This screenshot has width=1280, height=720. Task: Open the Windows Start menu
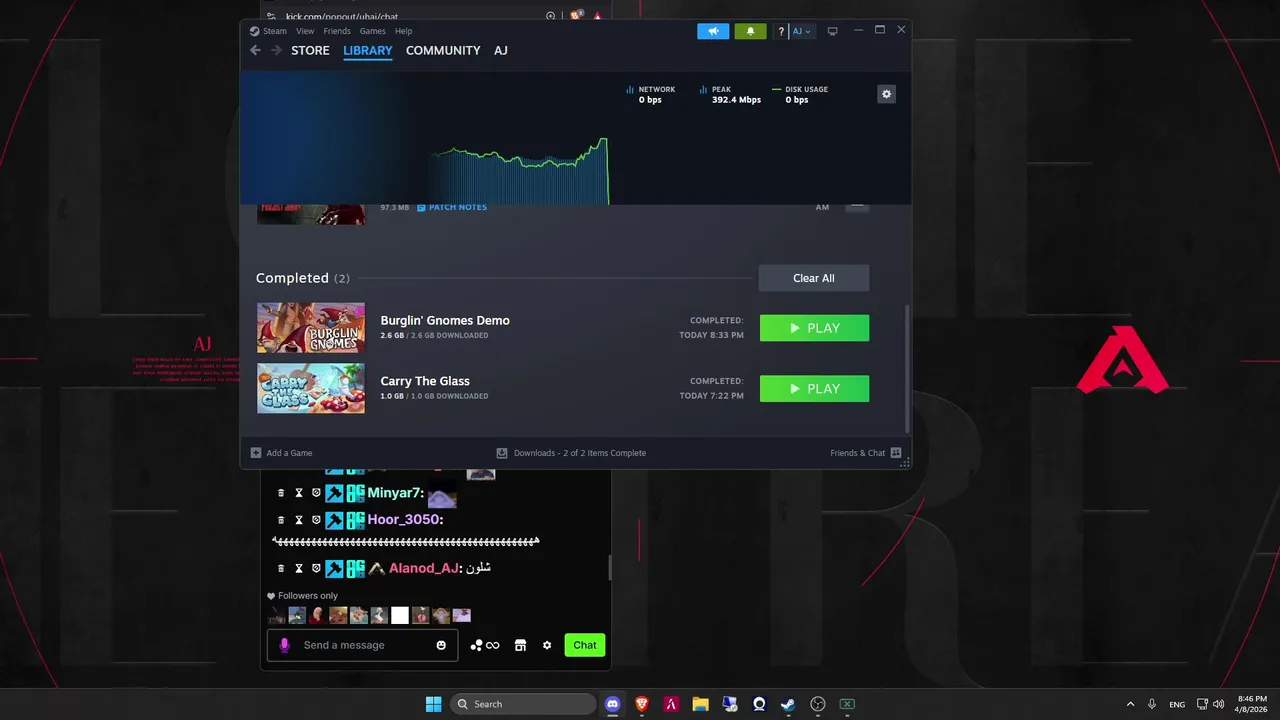(433, 704)
